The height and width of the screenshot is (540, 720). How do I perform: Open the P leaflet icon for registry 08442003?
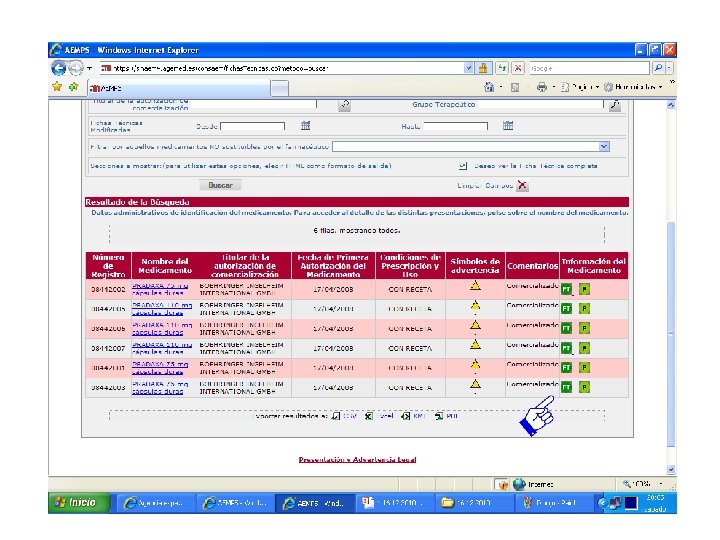[584, 387]
